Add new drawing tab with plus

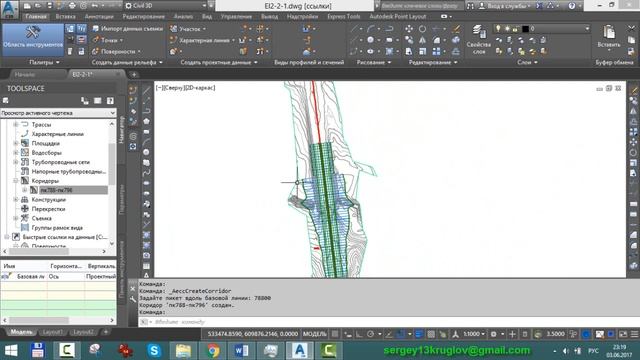point(134,74)
